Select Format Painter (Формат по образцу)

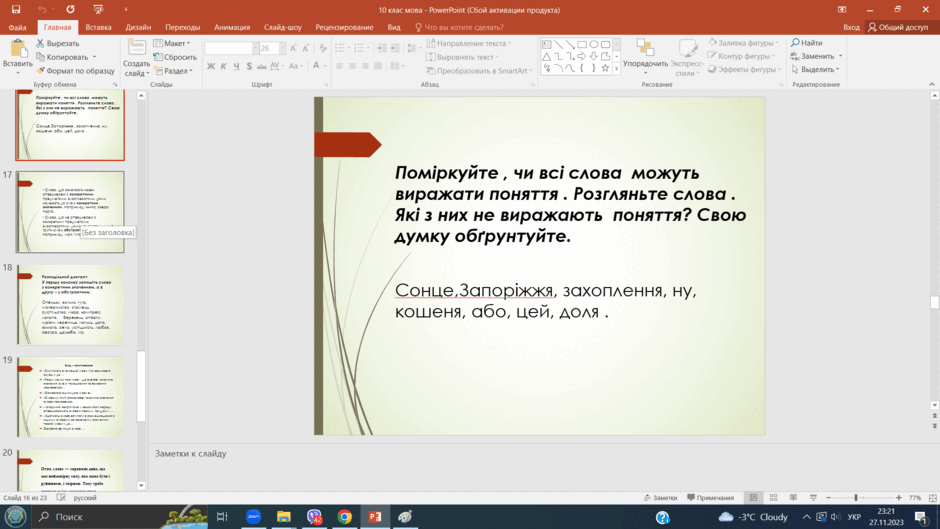[76, 71]
